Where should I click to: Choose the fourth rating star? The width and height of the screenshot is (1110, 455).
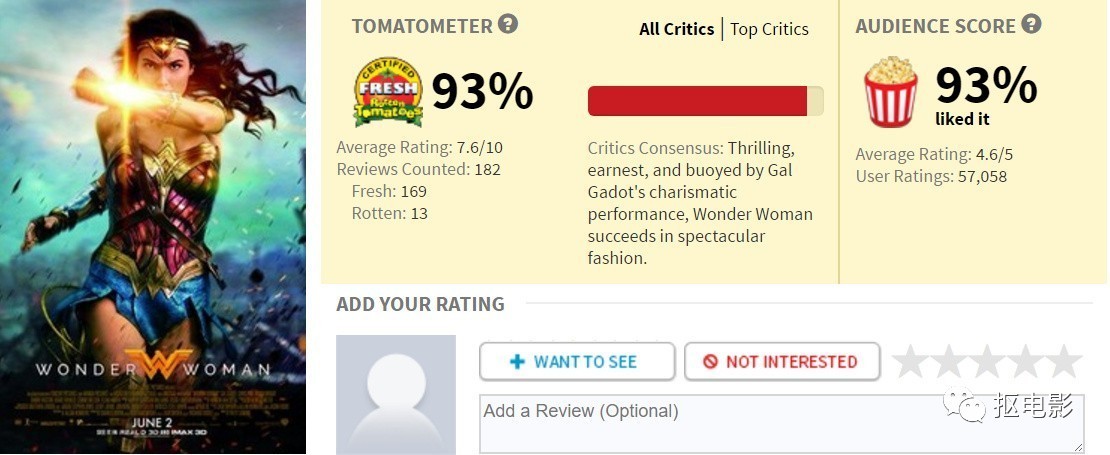click(x=1026, y=362)
